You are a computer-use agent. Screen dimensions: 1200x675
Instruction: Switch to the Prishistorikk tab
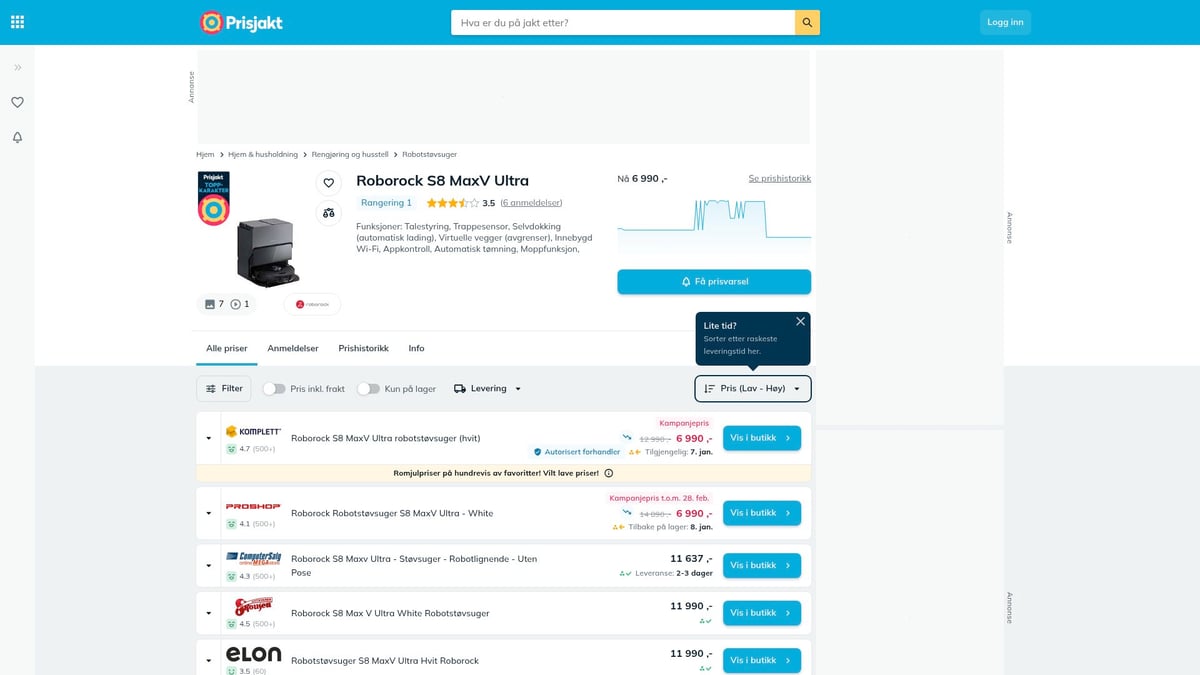tap(363, 348)
